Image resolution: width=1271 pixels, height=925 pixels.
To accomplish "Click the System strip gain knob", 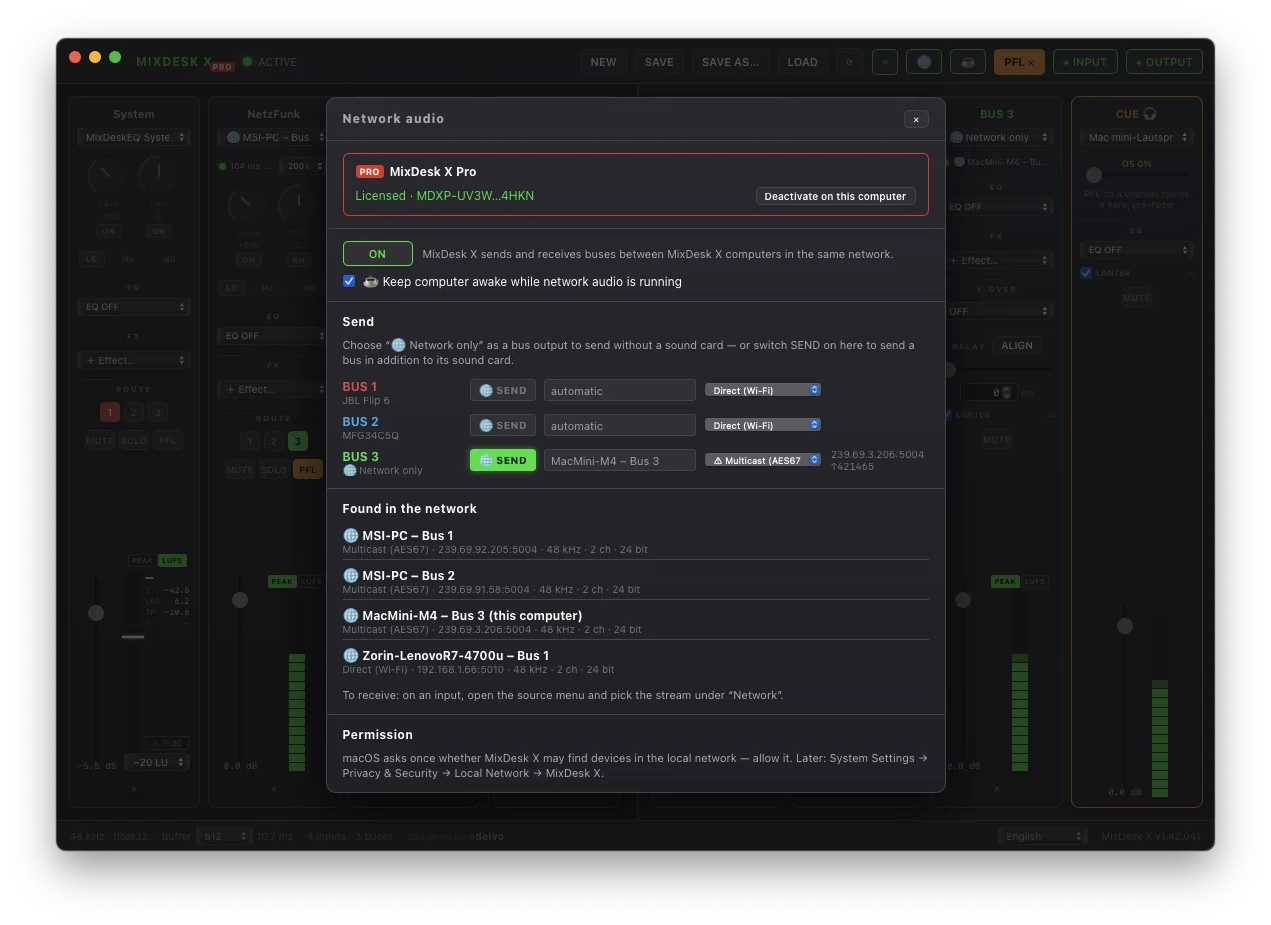I will (x=107, y=176).
